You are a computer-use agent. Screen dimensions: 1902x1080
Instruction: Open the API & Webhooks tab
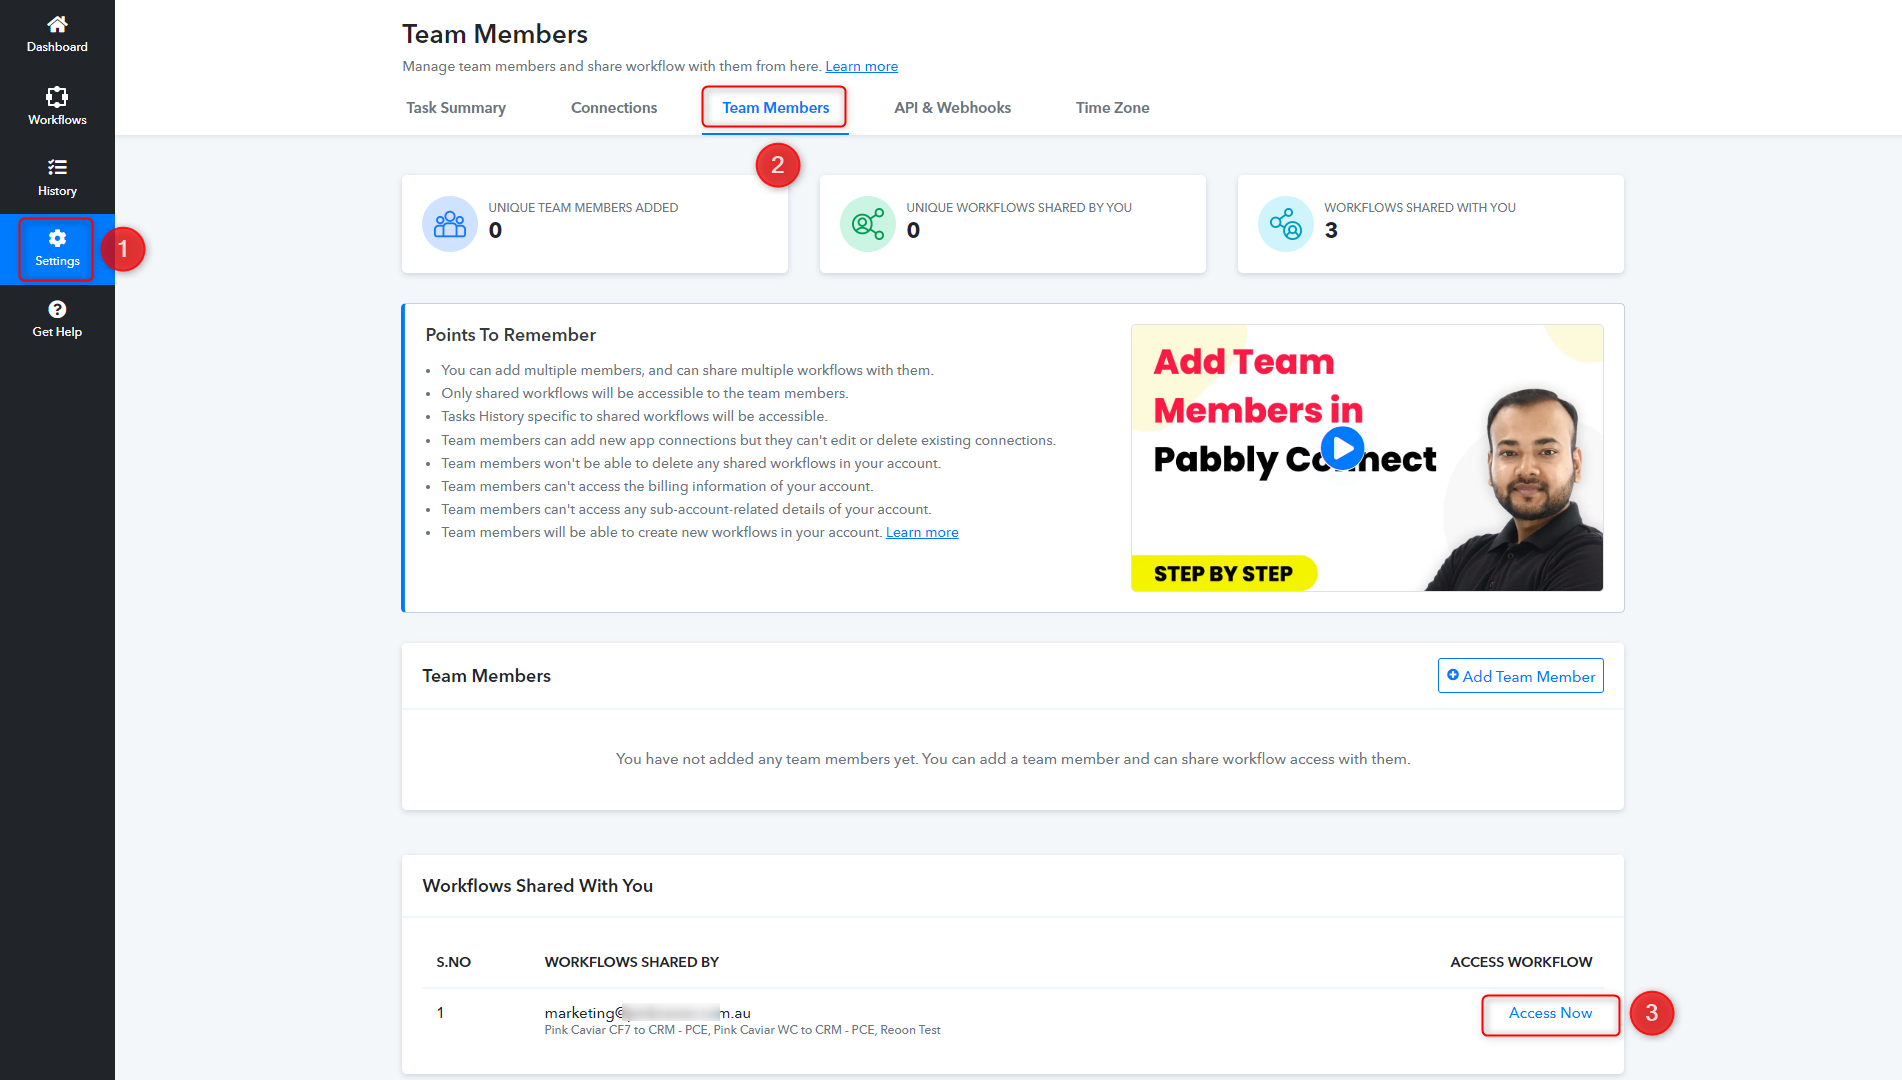click(952, 107)
